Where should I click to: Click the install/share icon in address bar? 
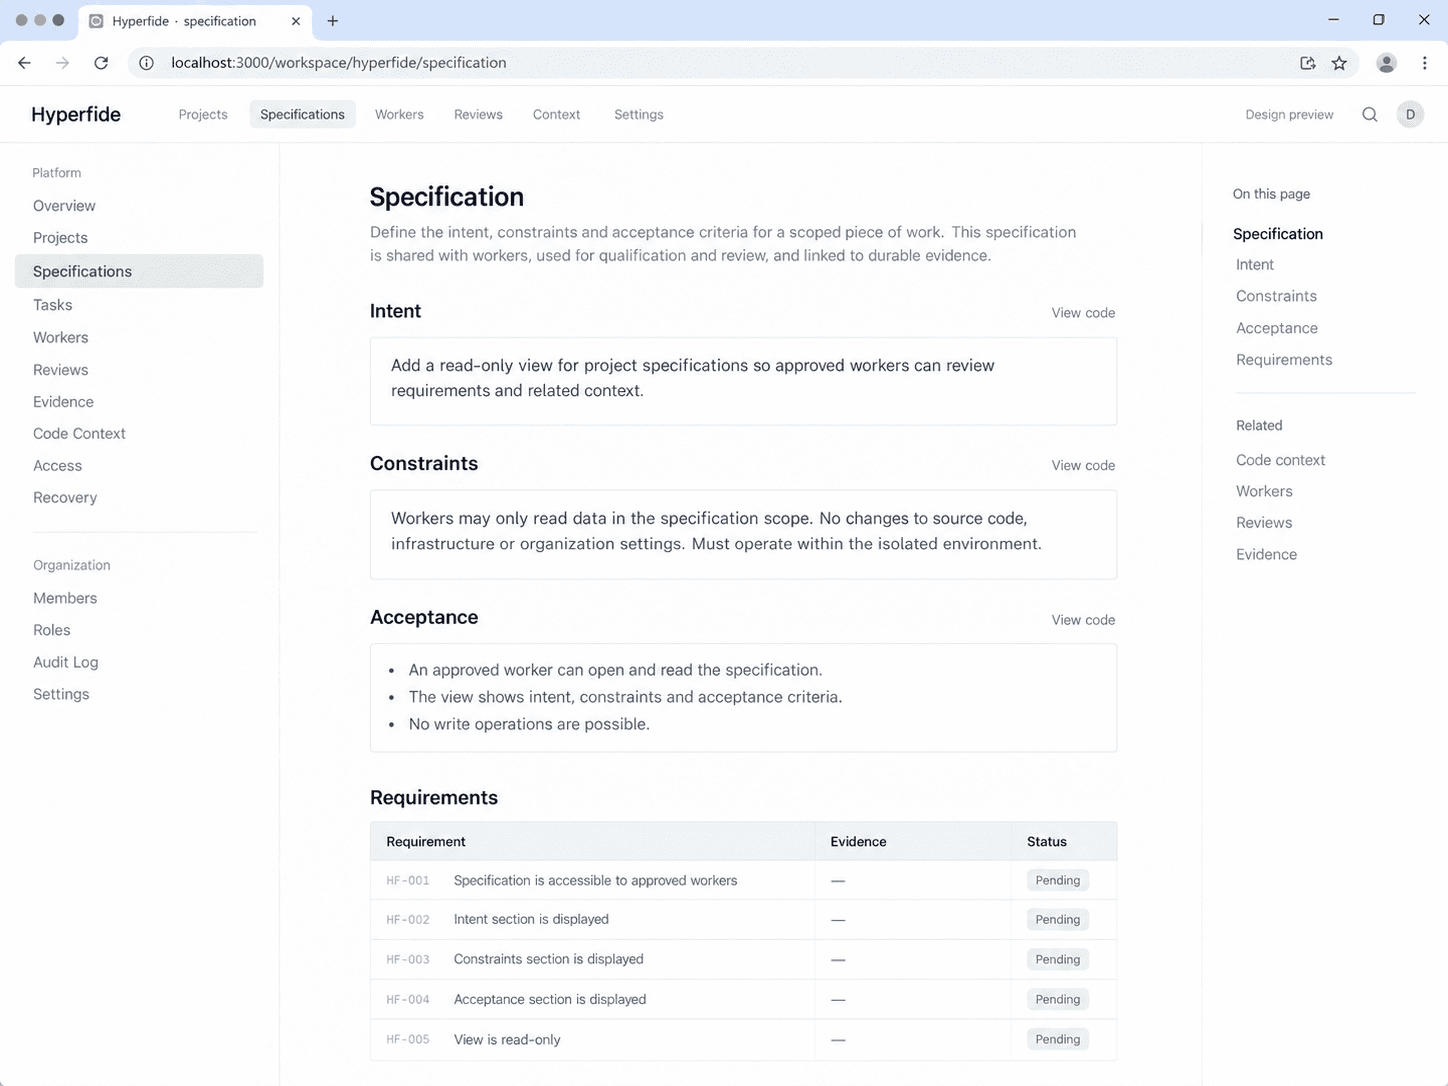pyautogui.click(x=1307, y=63)
